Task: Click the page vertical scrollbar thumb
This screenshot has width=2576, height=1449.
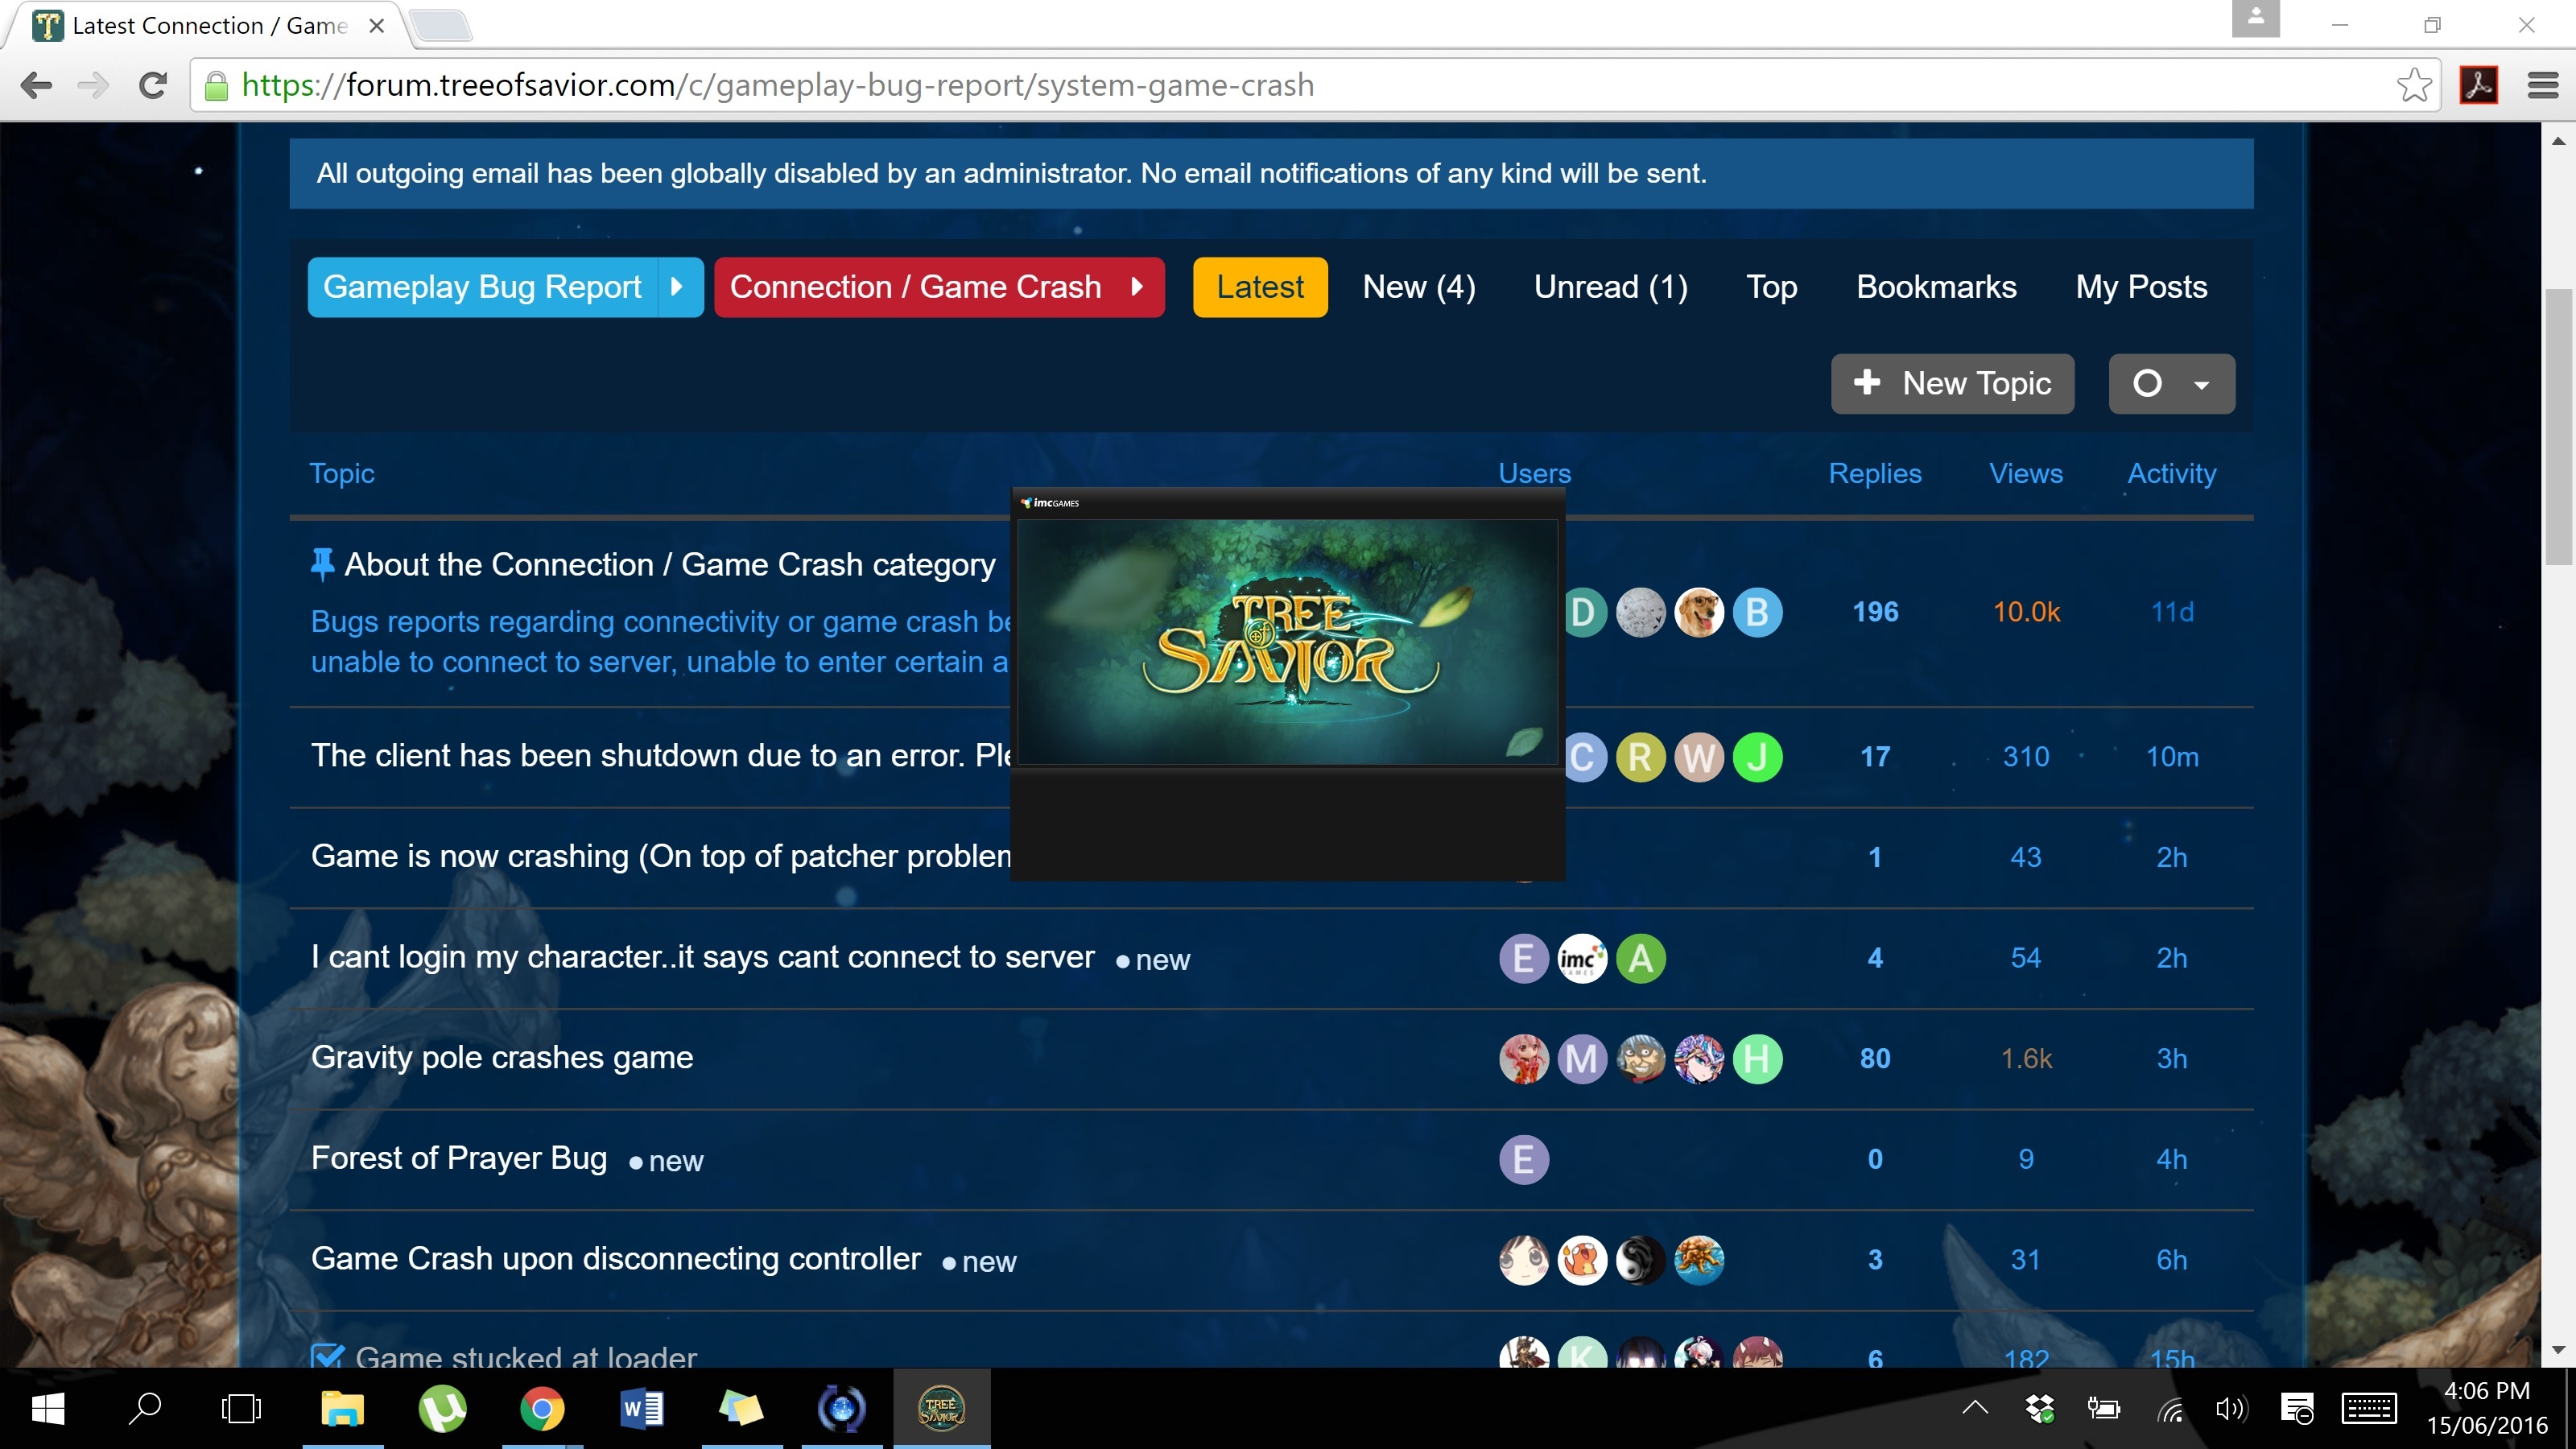Action: (x=2558, y=425)
